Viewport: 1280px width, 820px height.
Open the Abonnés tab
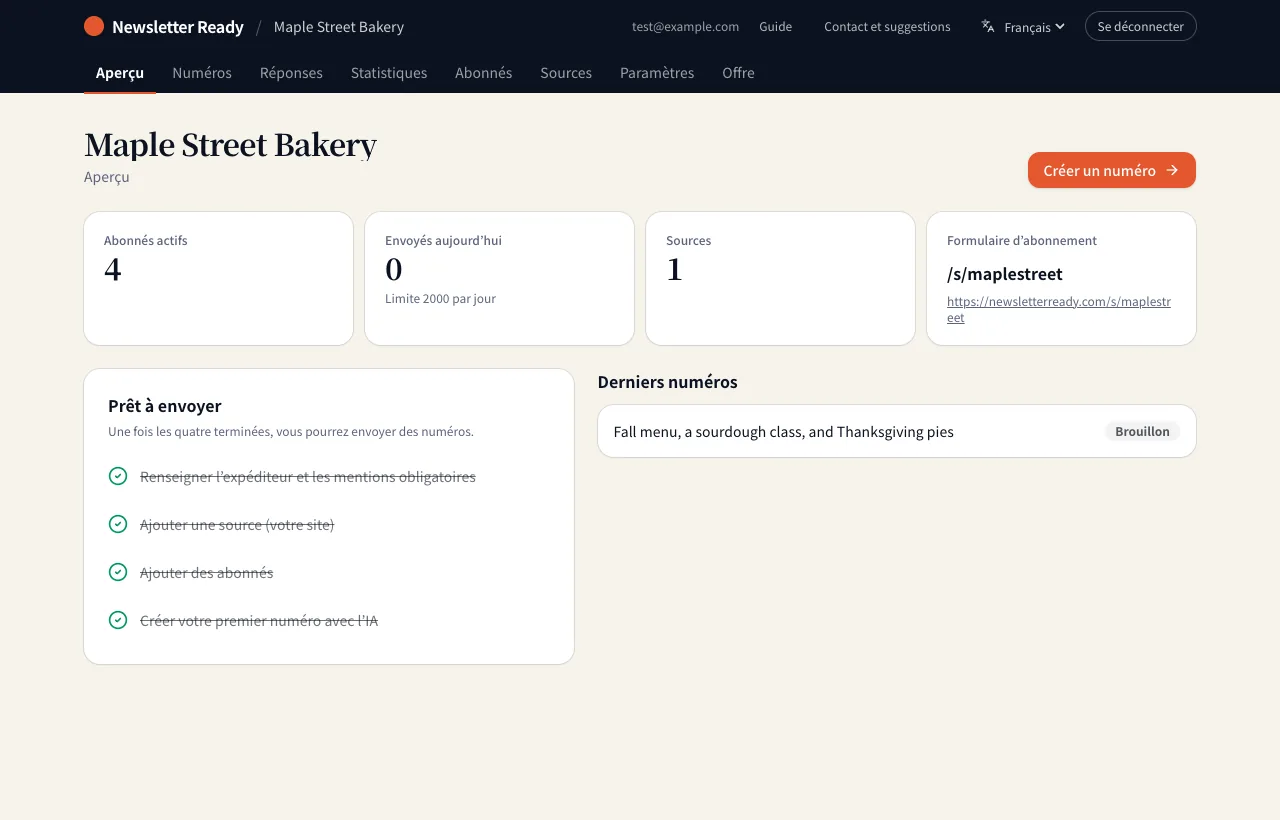484,73
